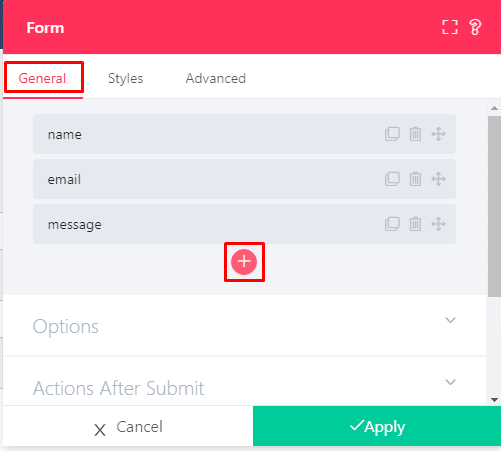Delete the message field
Screen dimensions: 501x451
pos(415,224)
